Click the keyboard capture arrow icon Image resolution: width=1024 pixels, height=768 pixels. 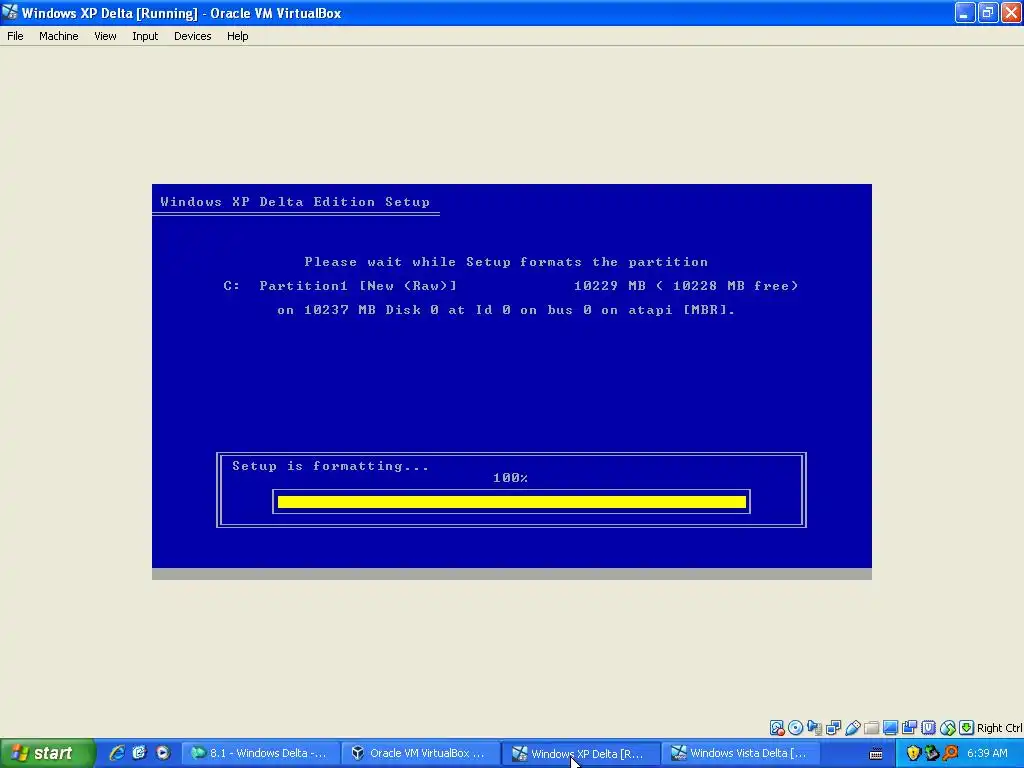[x=967, y=728]
